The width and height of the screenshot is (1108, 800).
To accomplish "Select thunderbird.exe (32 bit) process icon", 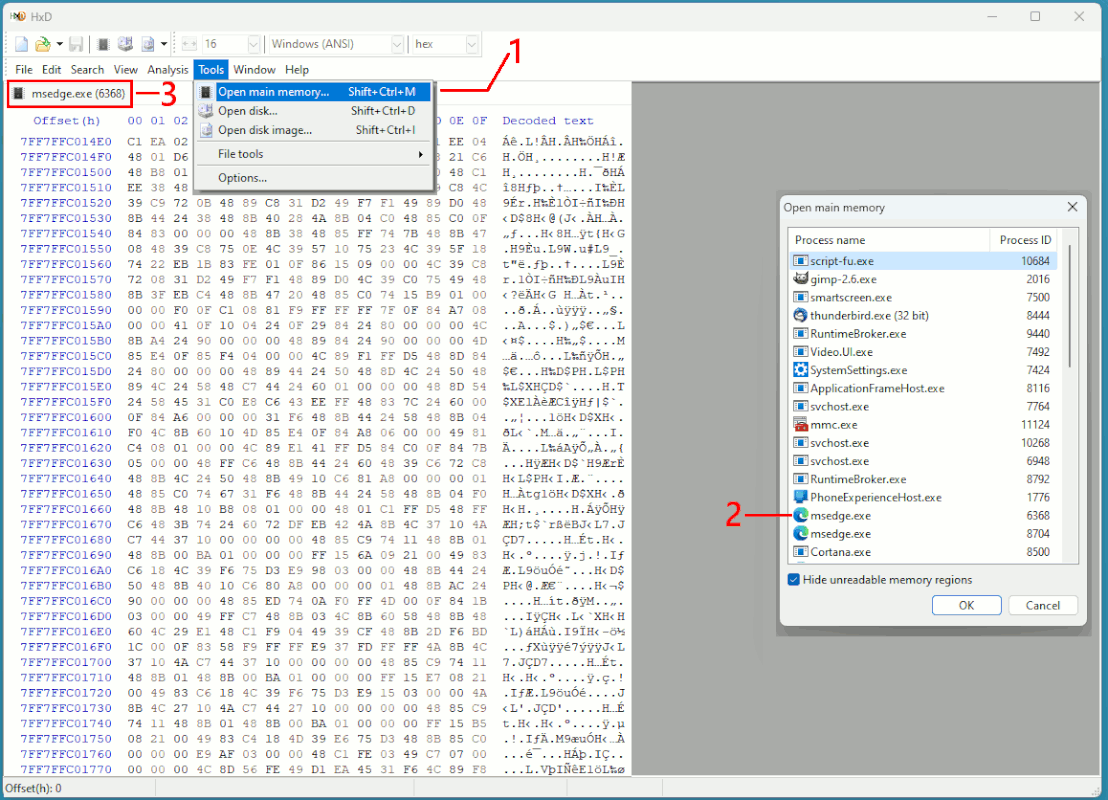I will click(x=800, y=316).
